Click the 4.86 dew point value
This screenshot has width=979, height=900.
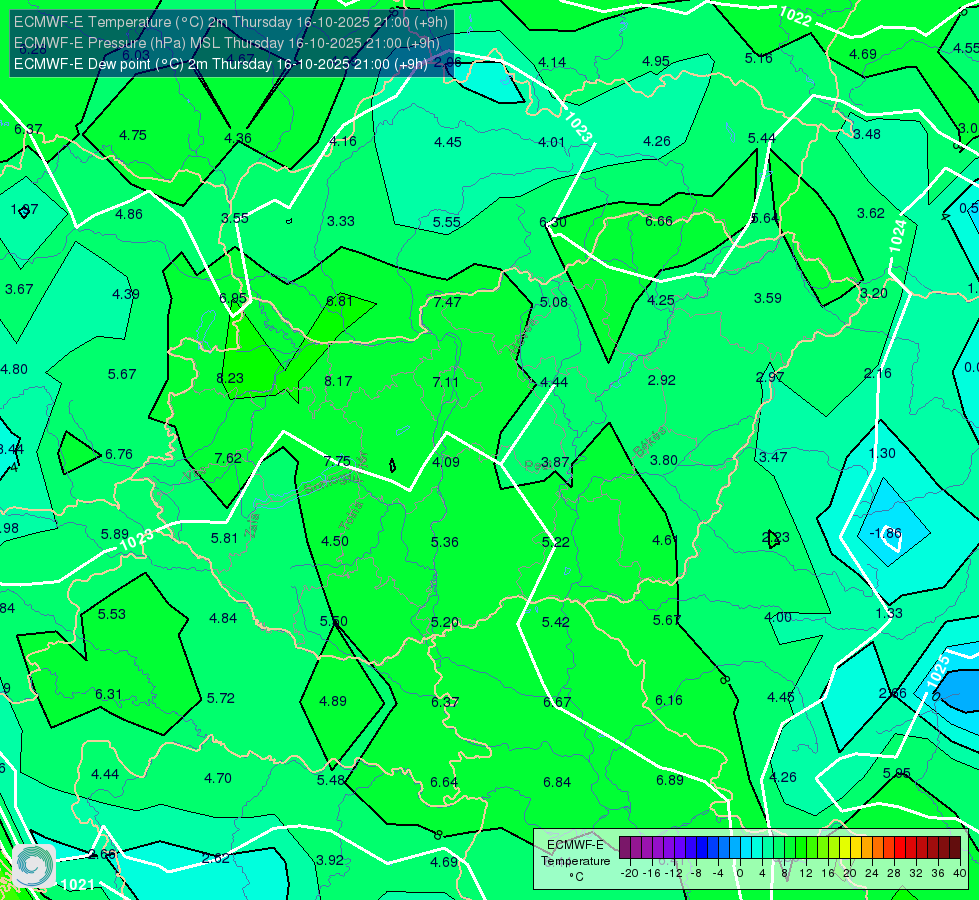129,214
